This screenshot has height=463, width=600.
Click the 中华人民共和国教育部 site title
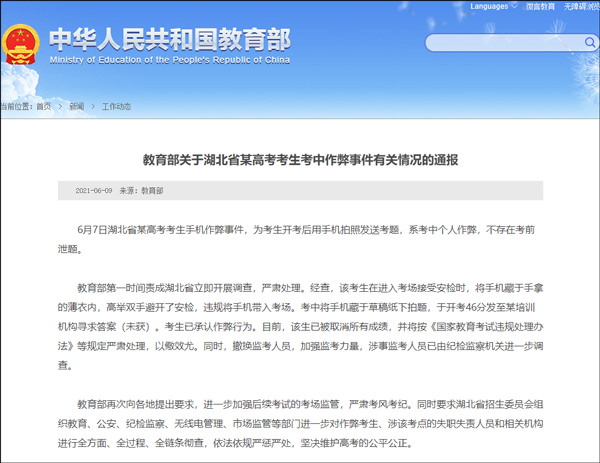[x=170, y=39]
